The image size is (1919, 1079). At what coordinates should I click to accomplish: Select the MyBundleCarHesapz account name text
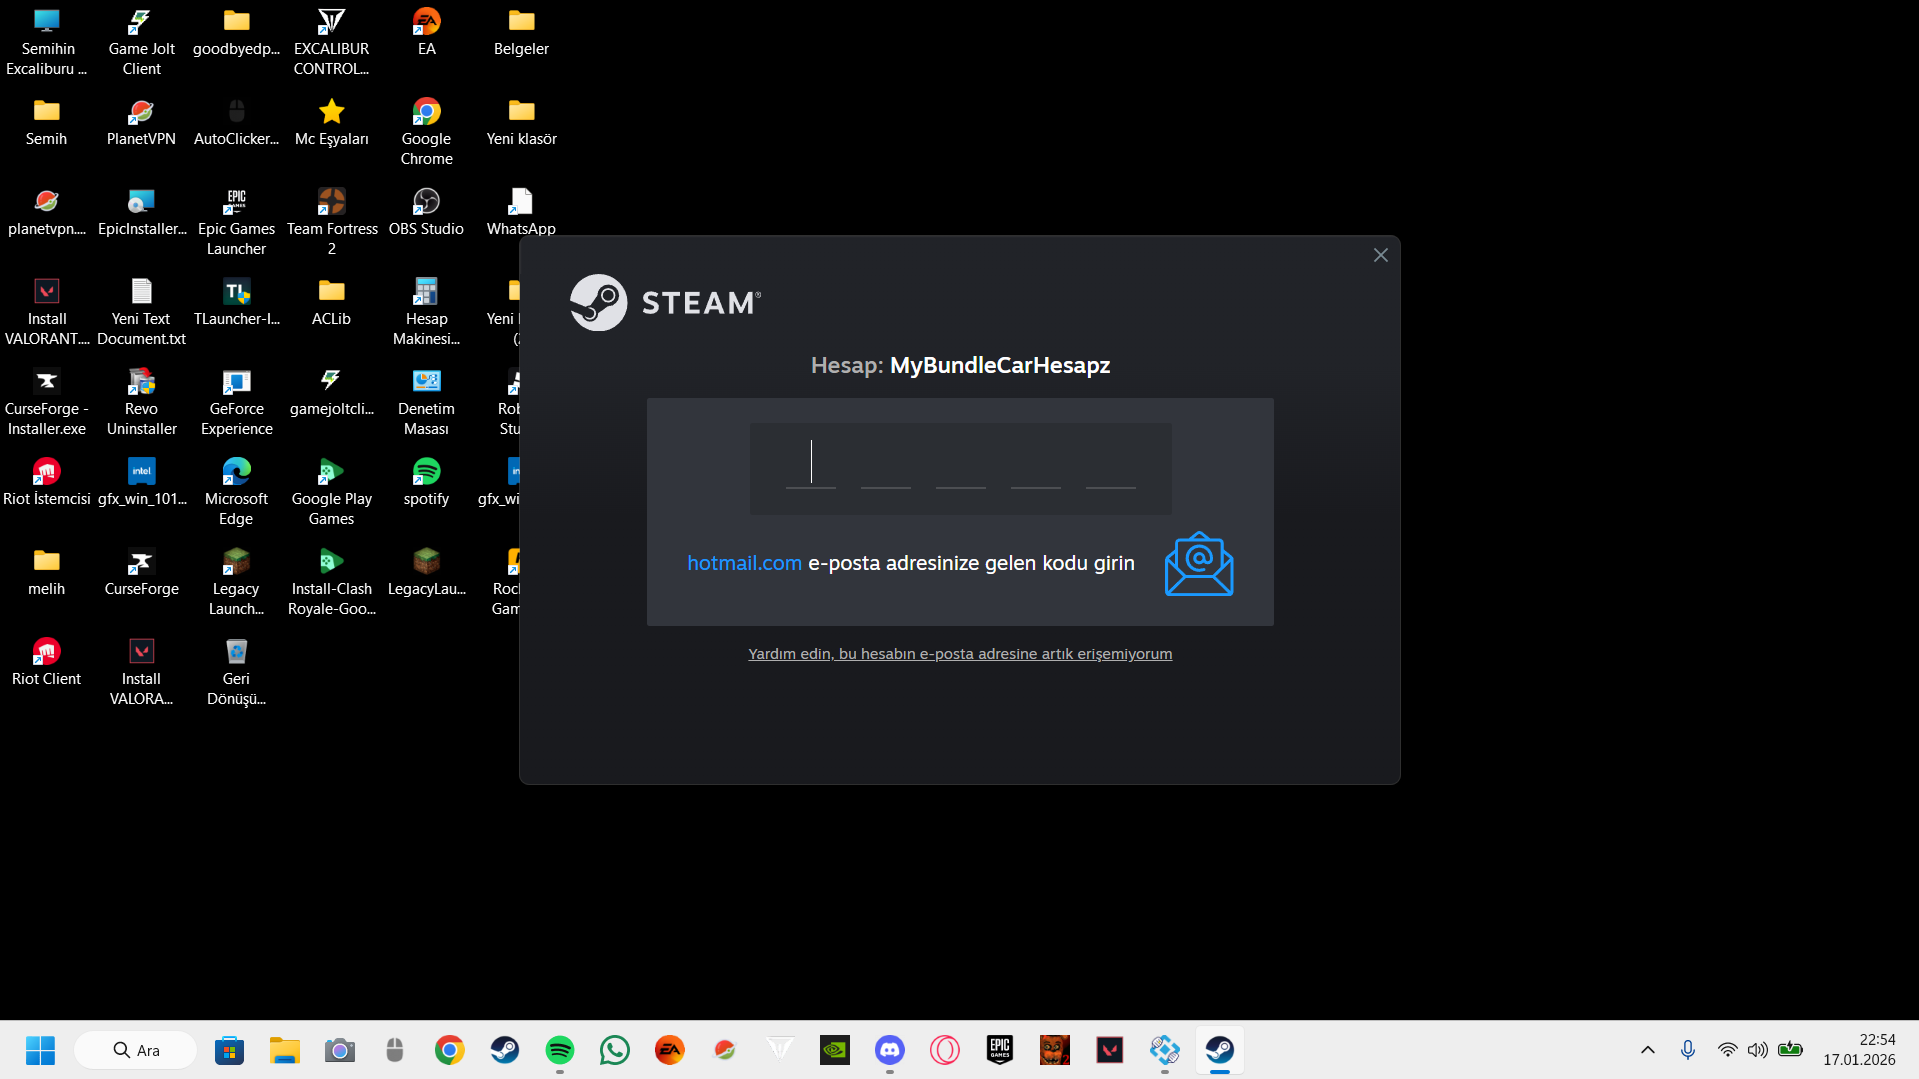(1000, 365)
